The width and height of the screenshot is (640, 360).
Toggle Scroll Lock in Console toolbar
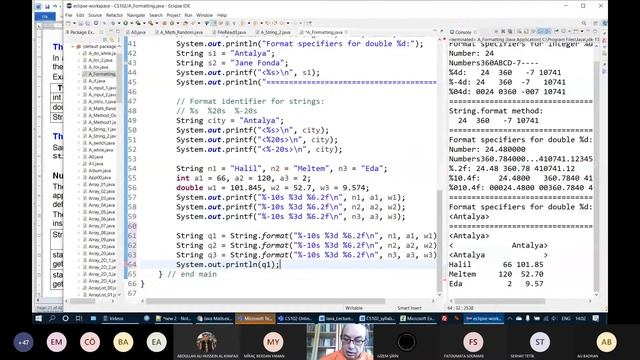coord(527,31)
